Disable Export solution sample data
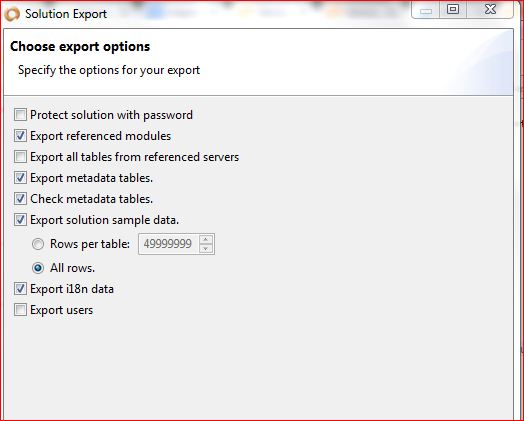524x421 pixels. (x=20, y=220)
